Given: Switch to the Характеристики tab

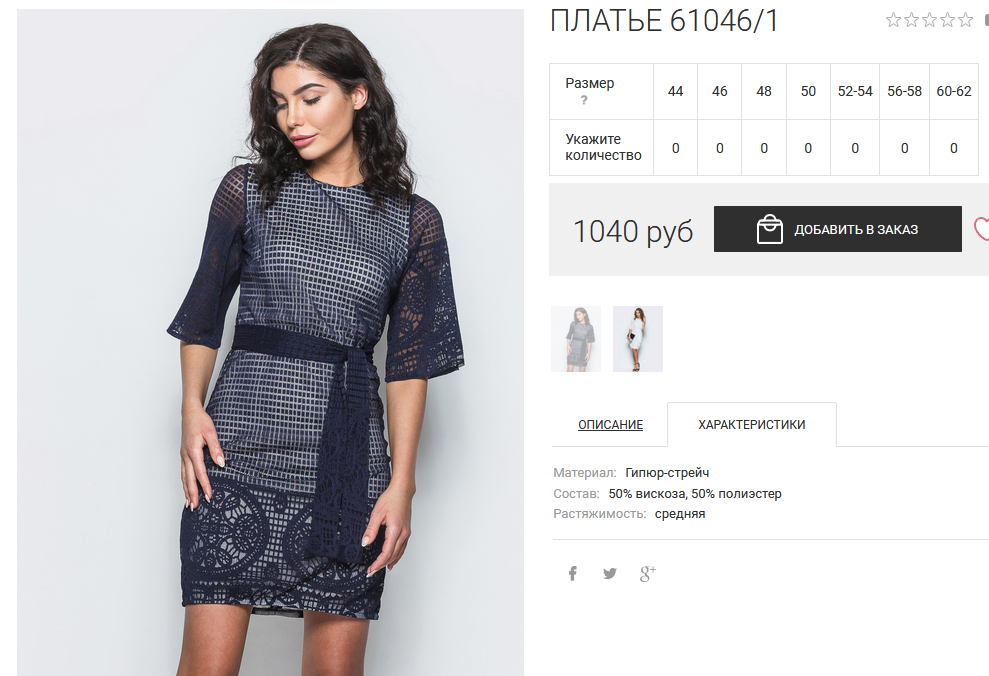Looking at the screenshot, I should click(752, 424).
